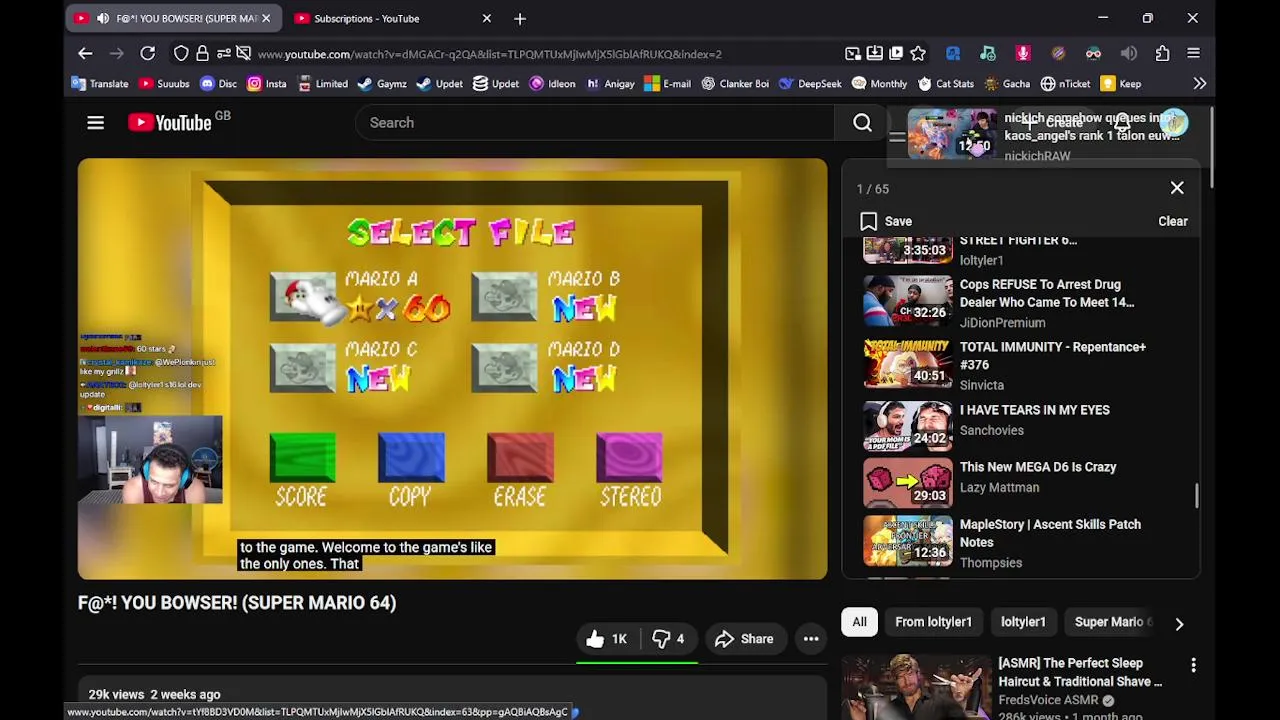Clear the queue with Clear button

coord(1173,221)
